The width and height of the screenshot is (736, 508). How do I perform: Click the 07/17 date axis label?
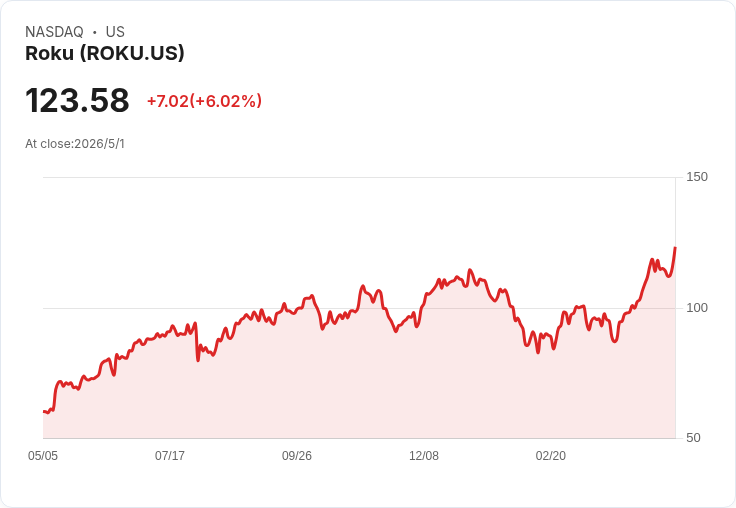(170, 456)
